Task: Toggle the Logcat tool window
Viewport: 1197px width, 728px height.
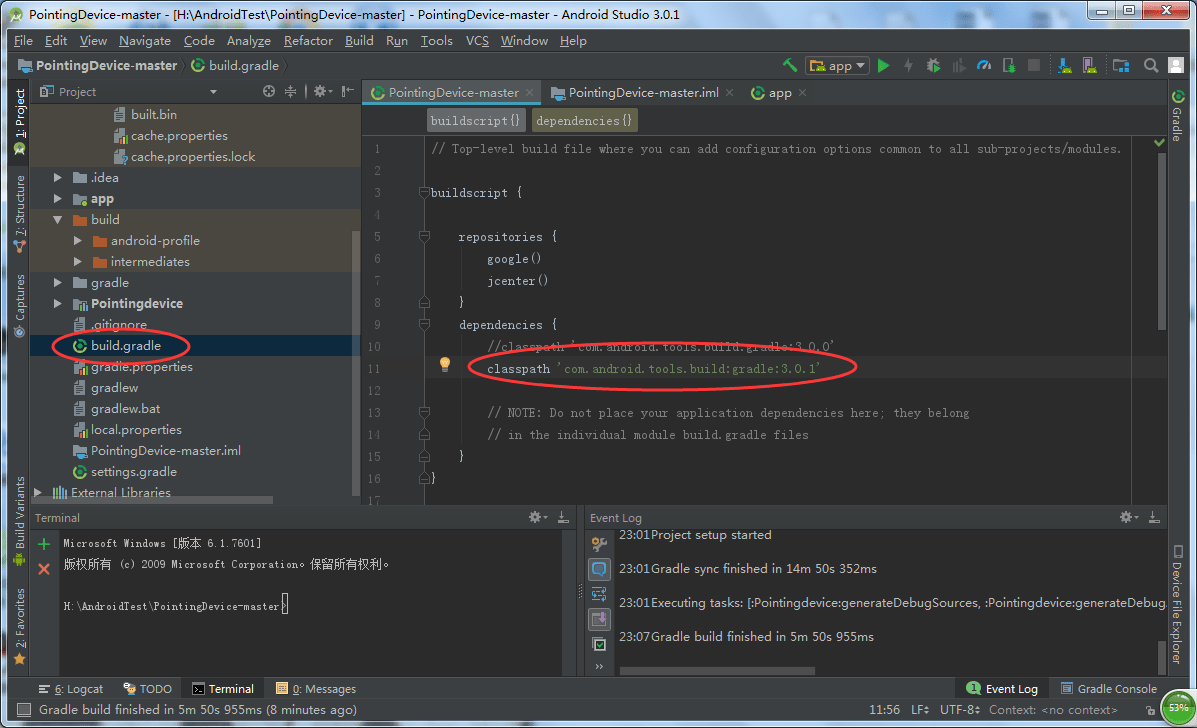Action: (70, 688)
